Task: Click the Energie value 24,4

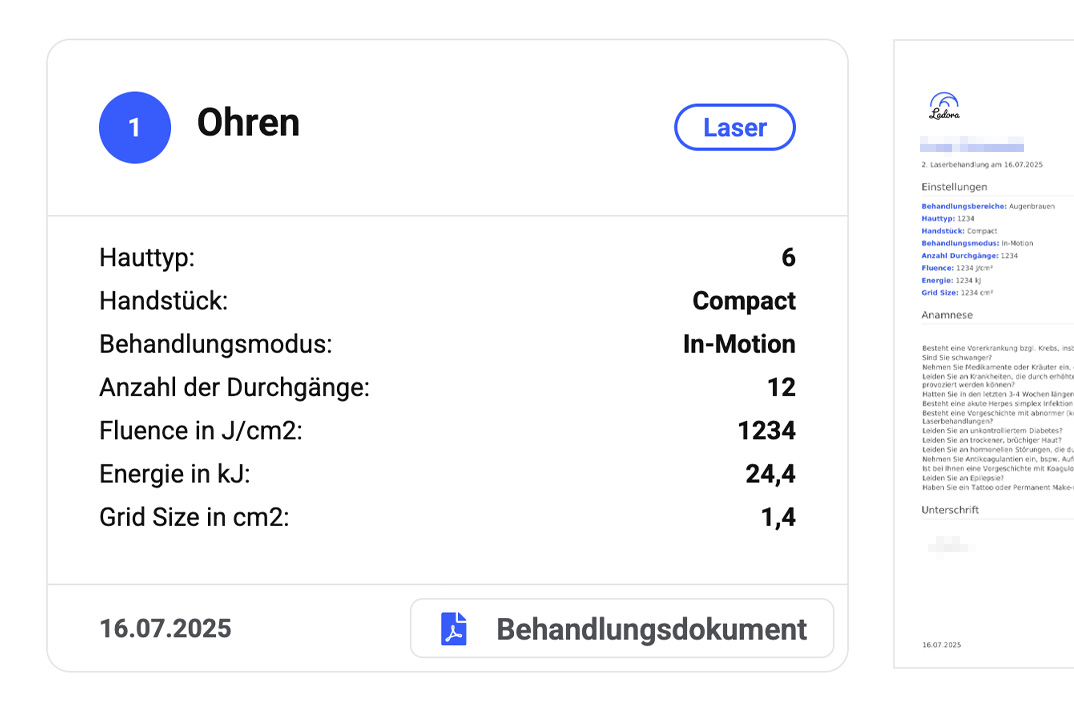Action: [770, 474]
